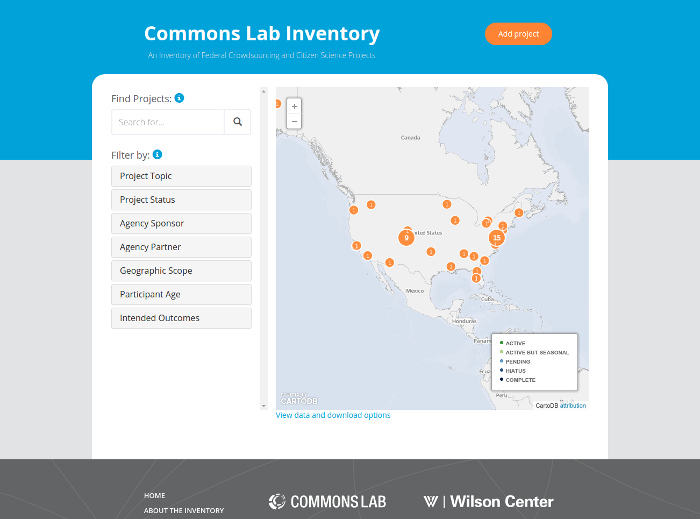Zoom in the map with plus
Viewport: 700px width, 519px height.
coord(294,107)
